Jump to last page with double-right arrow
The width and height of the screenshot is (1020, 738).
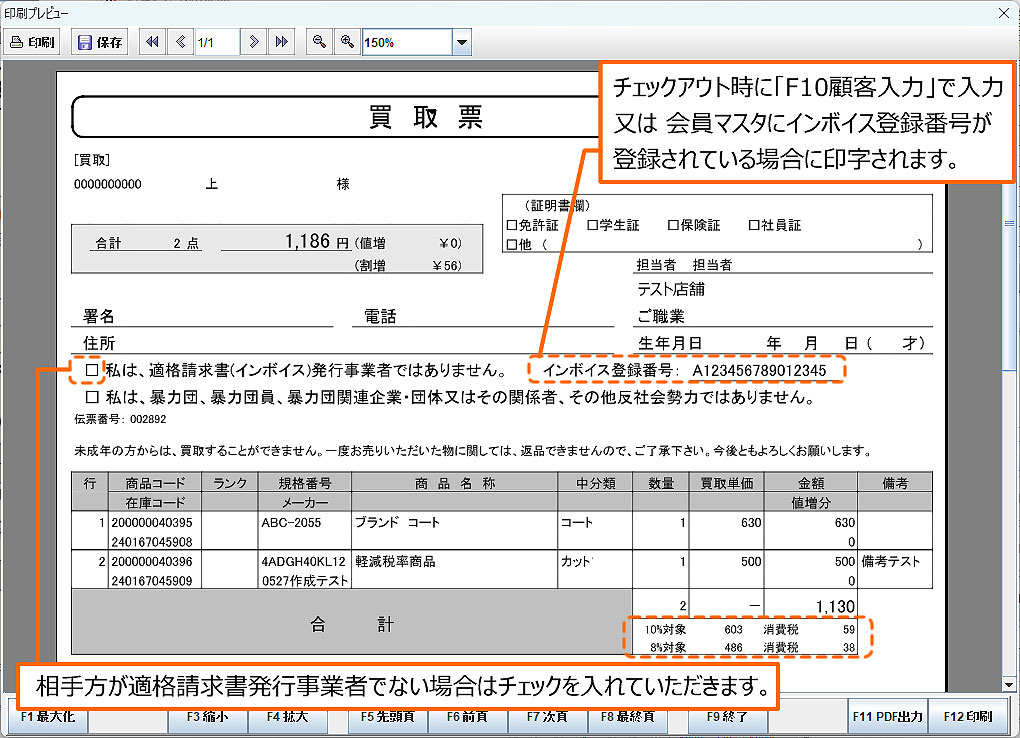282,42
